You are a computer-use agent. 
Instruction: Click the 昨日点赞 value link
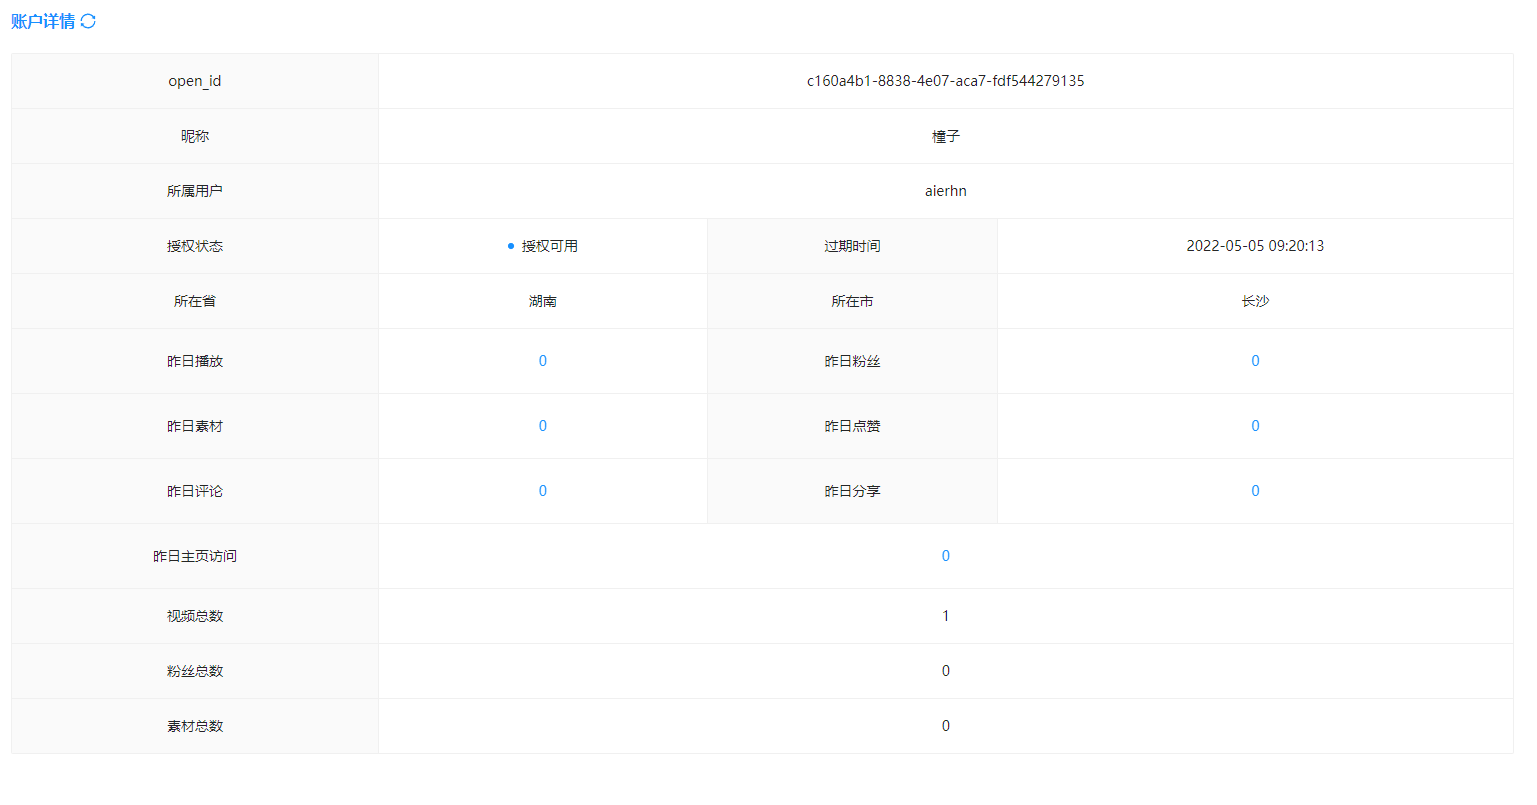tap(1255, 426)
